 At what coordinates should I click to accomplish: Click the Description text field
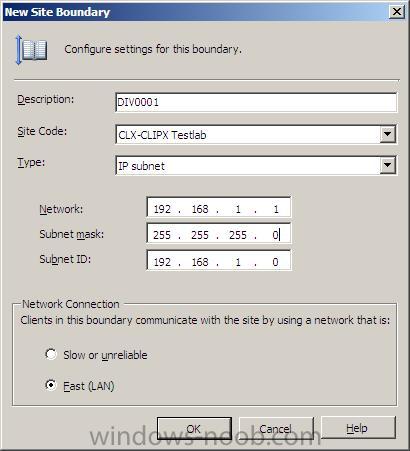[256, 102]
